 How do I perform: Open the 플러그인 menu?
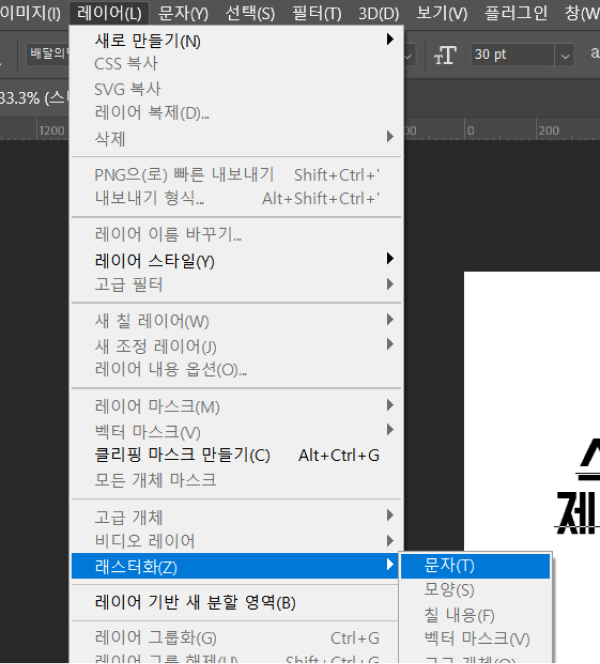click(x=516, y=13)
